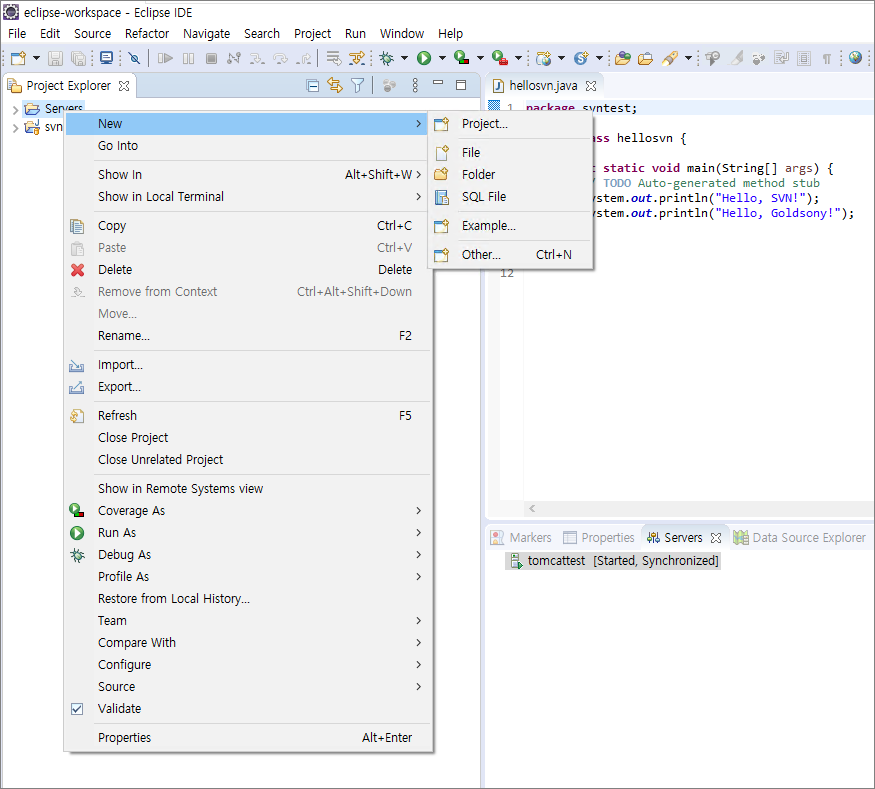Open the Refactor menu in menu bar
This screenshot has height=789, width=875.
point(147,33)
